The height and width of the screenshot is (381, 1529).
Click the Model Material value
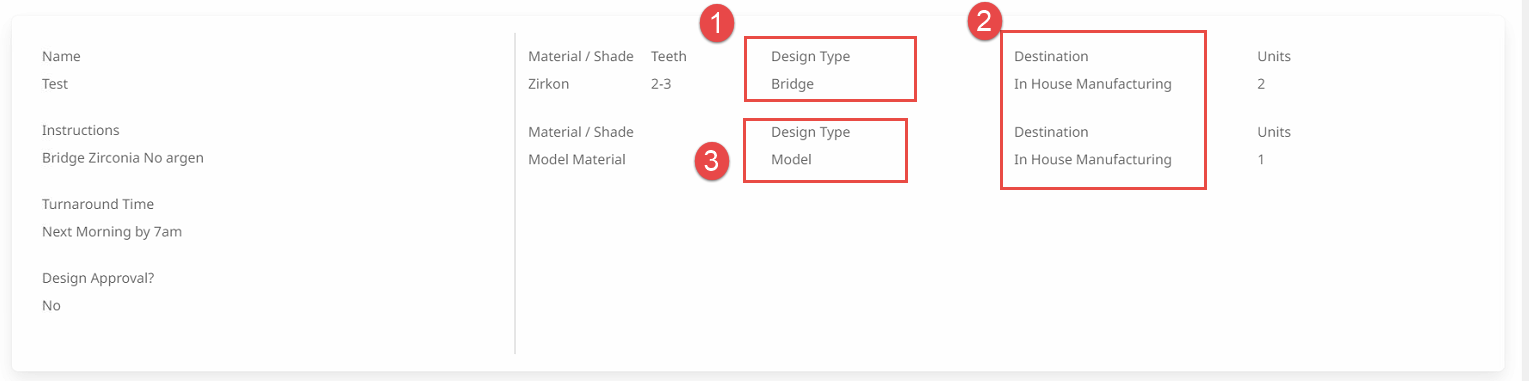tap(577, 159)
